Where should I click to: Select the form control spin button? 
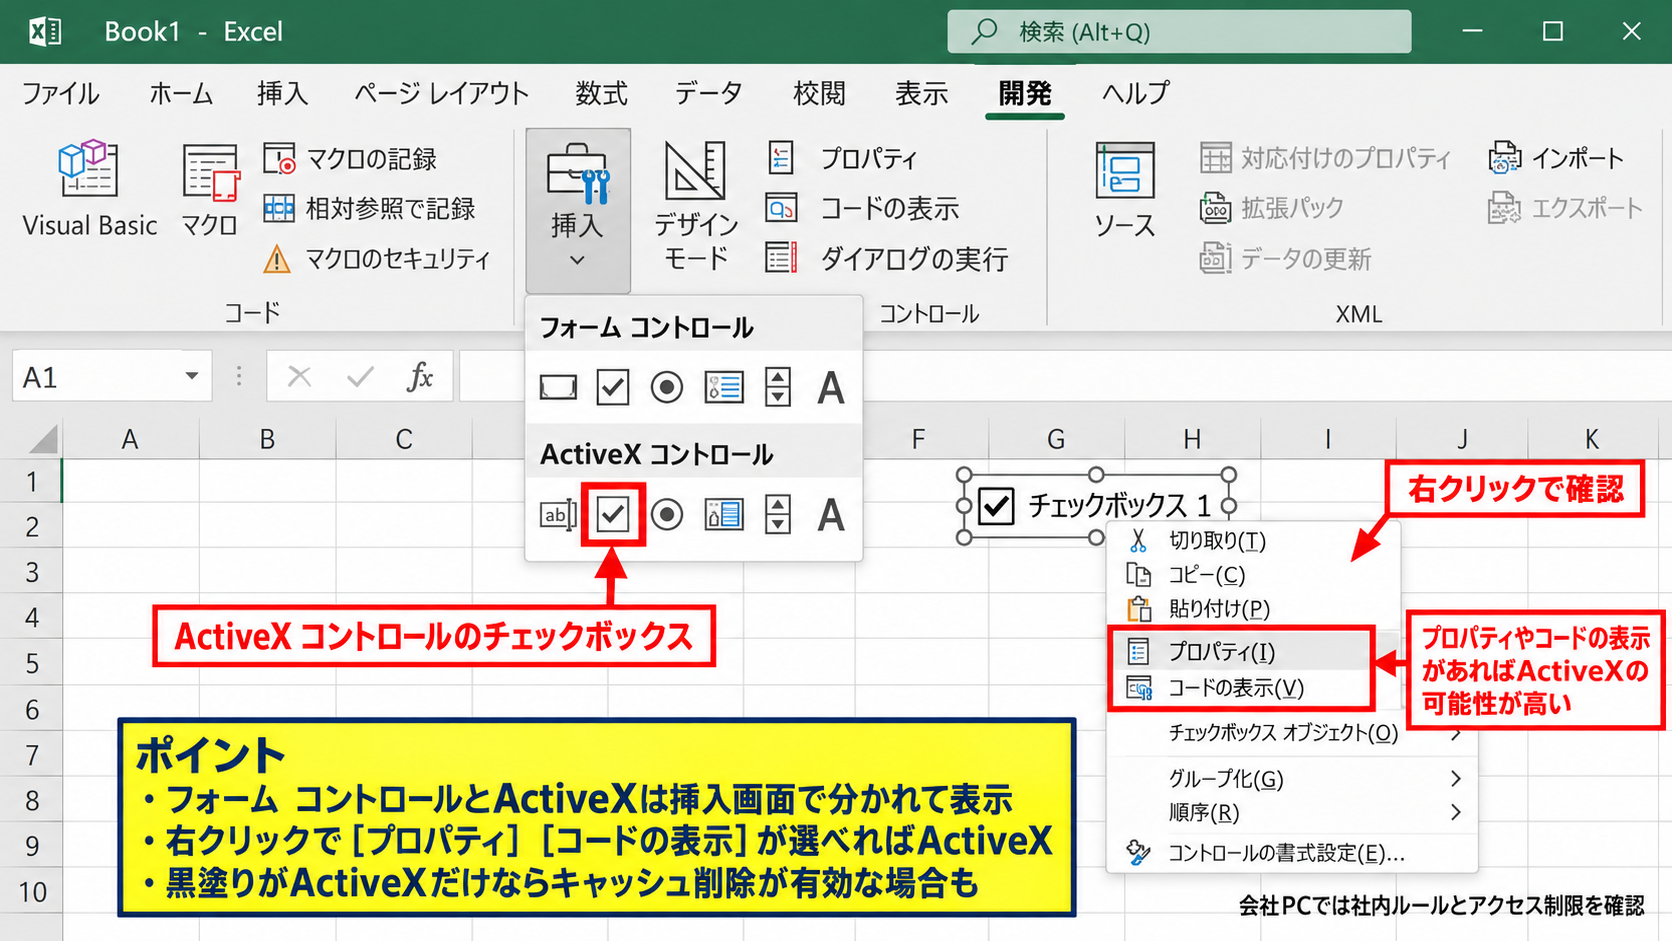coord(778,387)
